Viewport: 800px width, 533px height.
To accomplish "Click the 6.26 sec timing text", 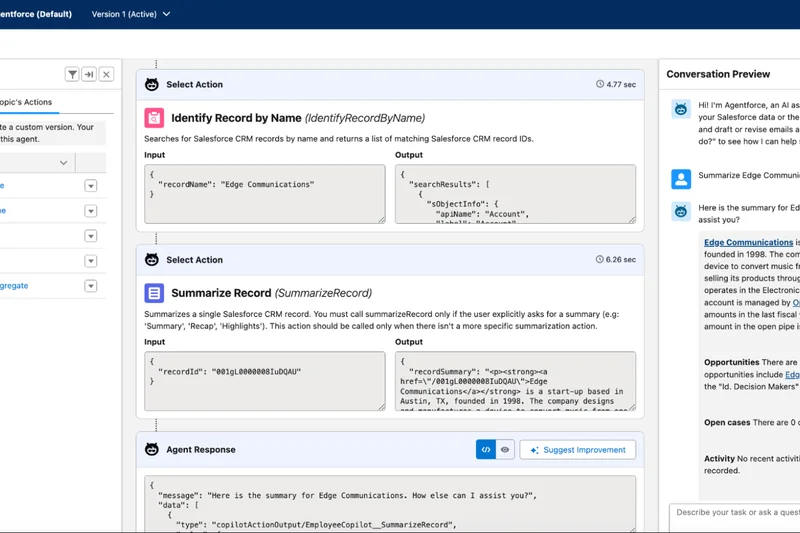I will click(620, 260).
